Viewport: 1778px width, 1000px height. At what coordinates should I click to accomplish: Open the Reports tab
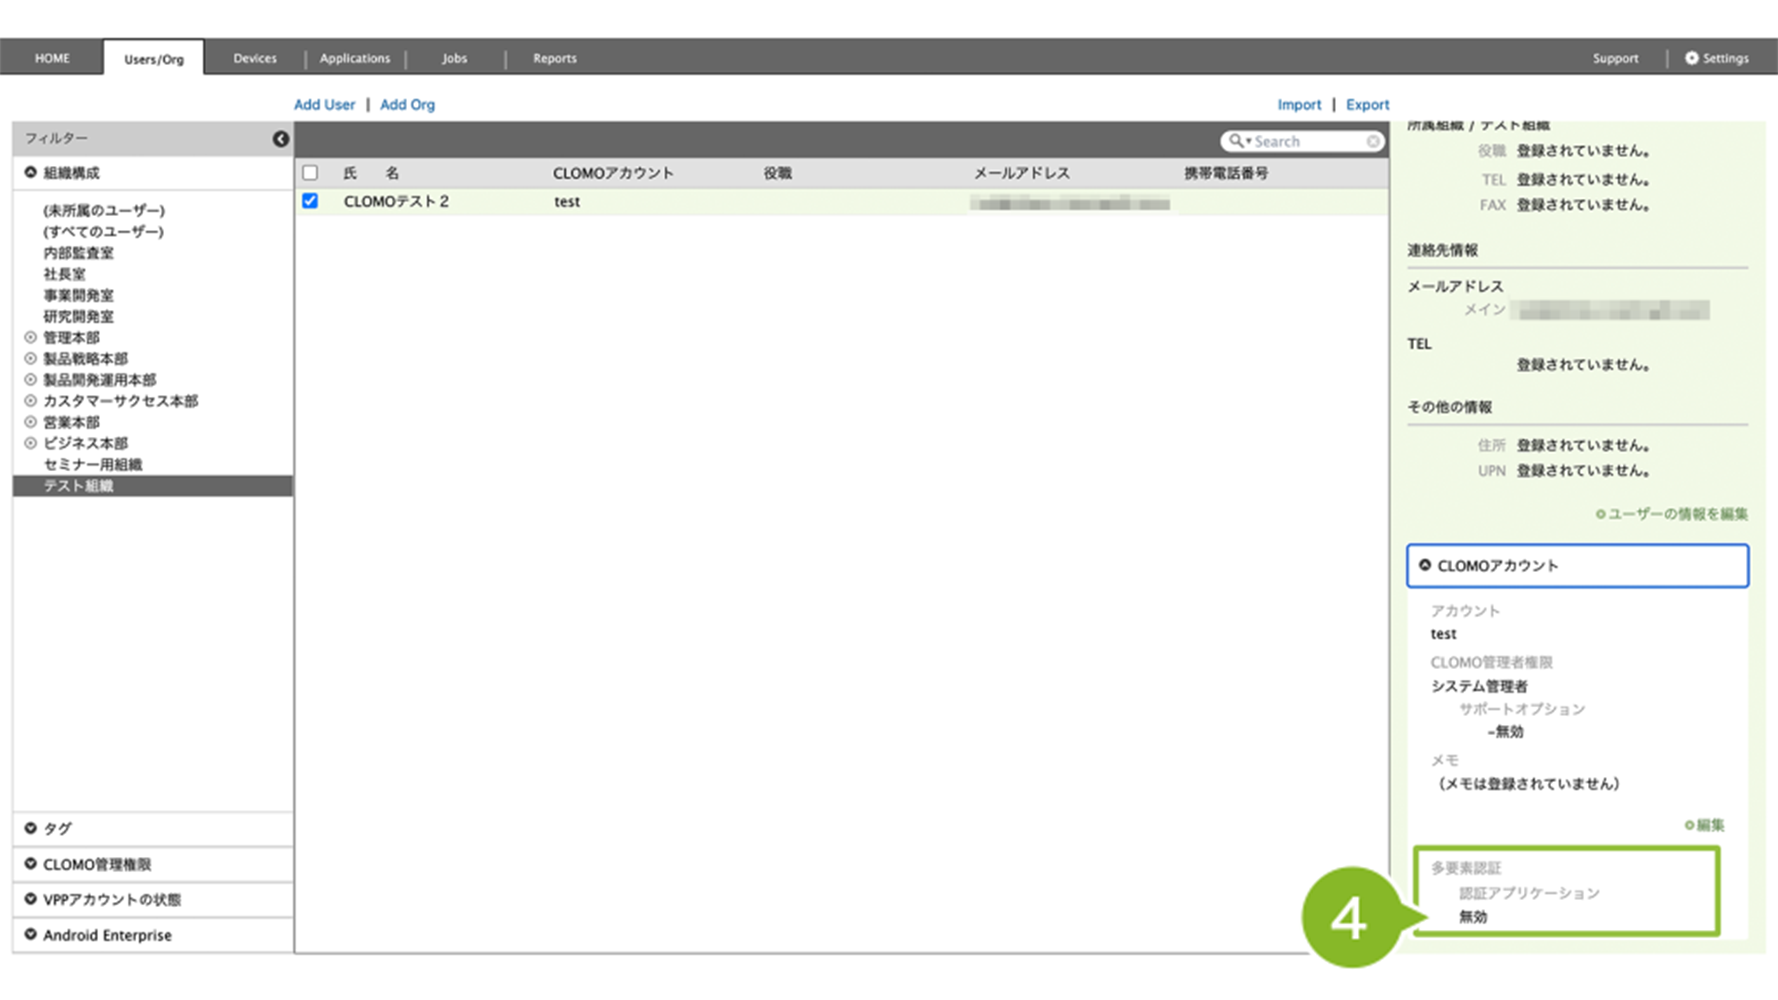554,58
